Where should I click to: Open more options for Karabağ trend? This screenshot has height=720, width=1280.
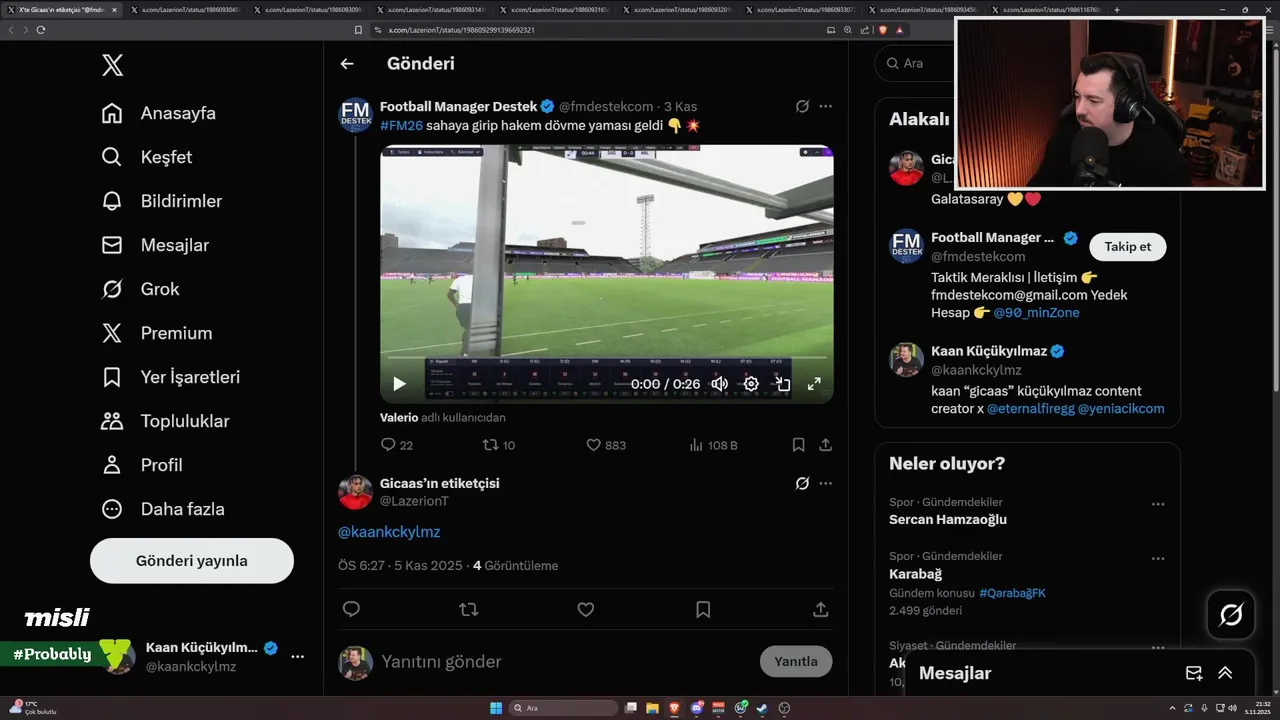(x=1158, y=559)
